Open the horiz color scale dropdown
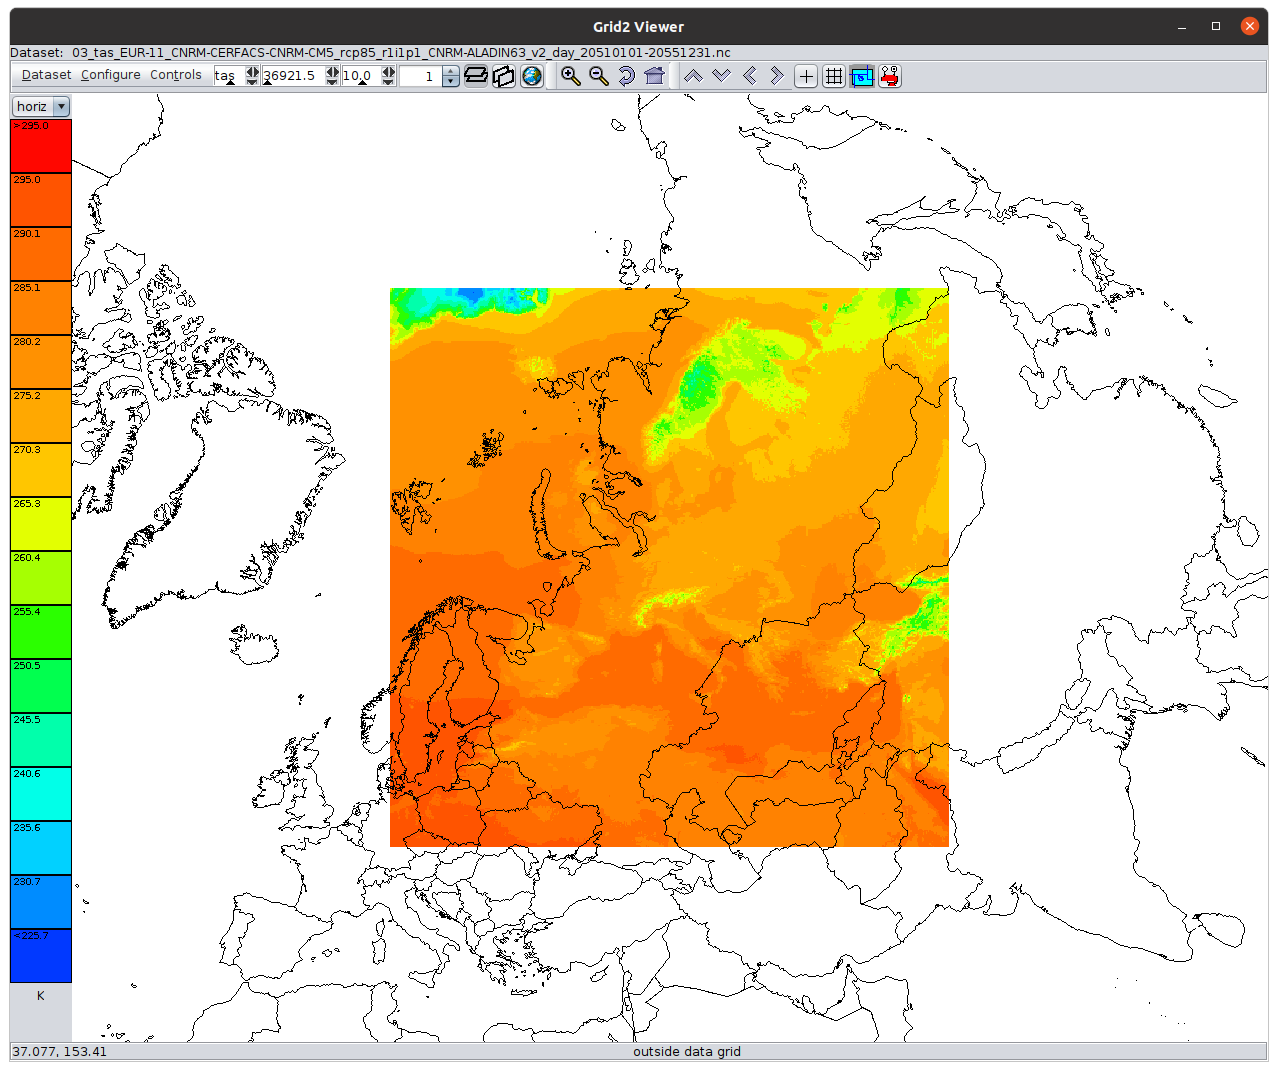1278x1071 pixels. (41, 106)
